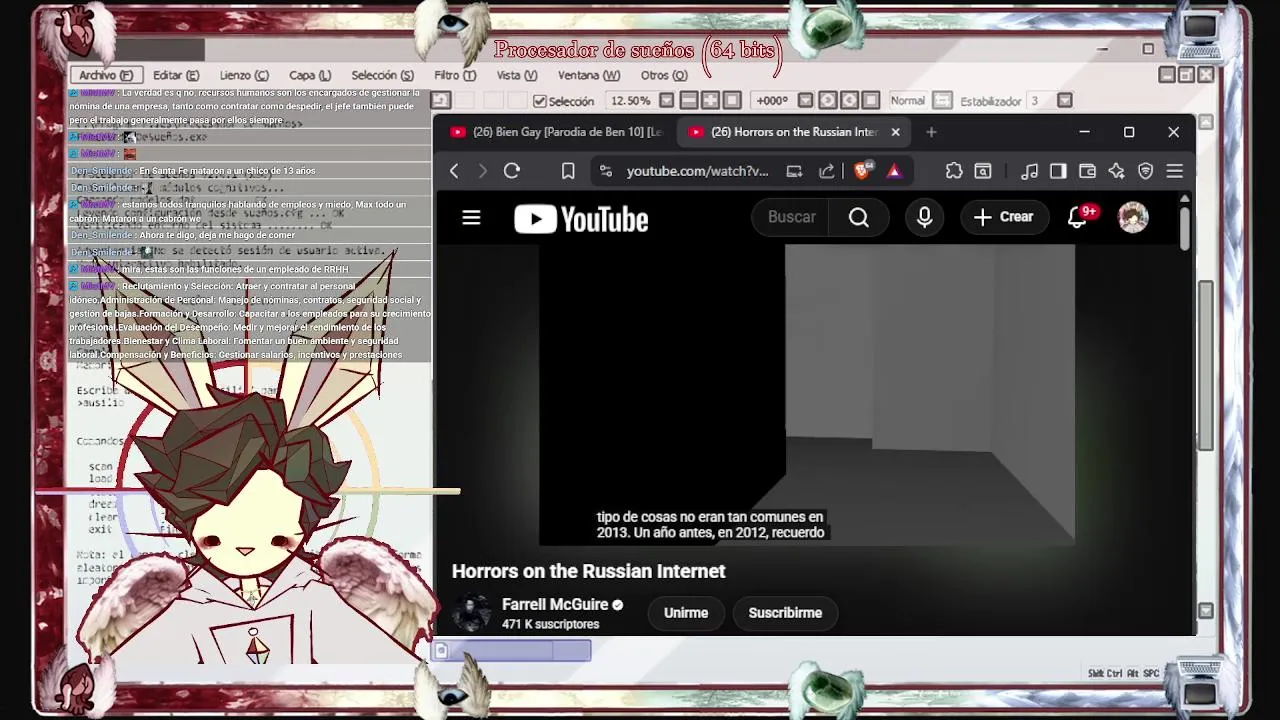
Task: Open Farrell McGuire channel avatar
Action: (x=471, y=613)
